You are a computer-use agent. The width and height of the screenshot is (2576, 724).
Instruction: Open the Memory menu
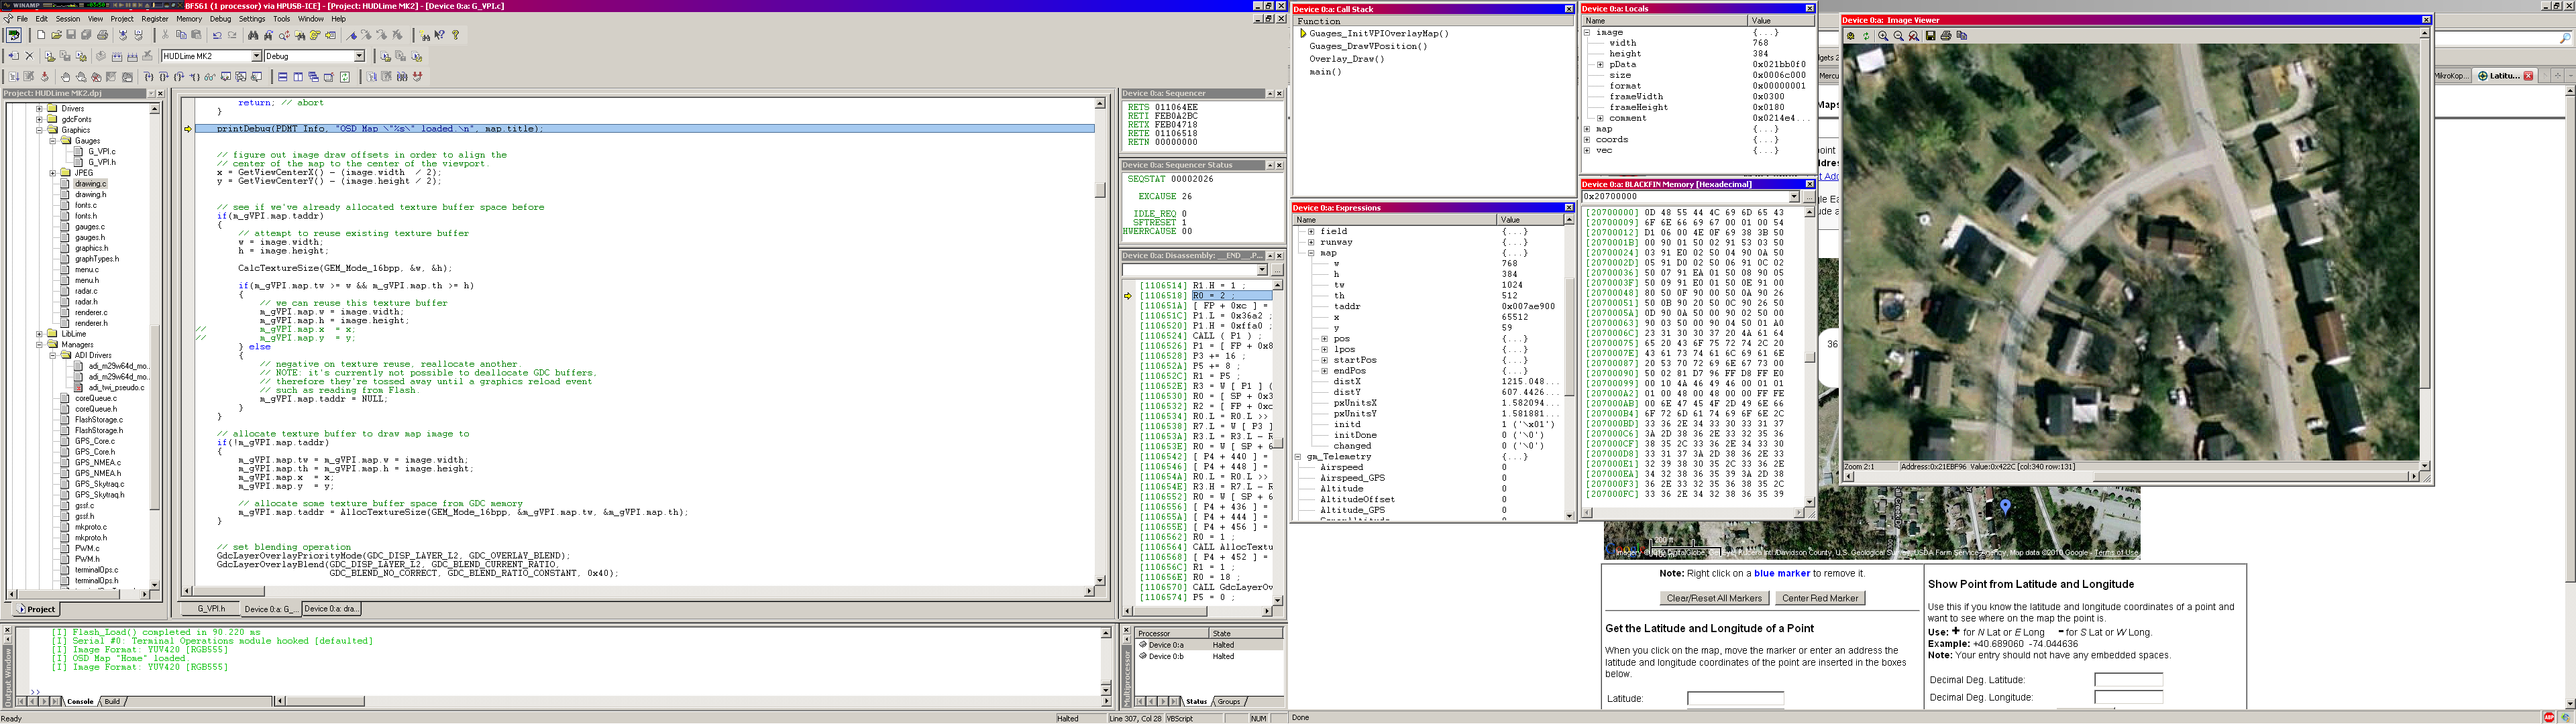pyautogui.click(x=188, y=18)
